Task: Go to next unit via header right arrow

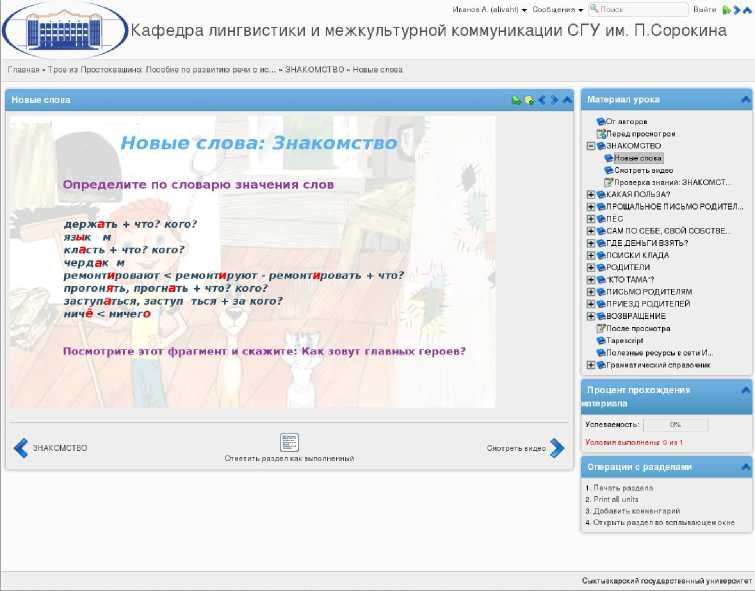Action: [x=555, y=100]
